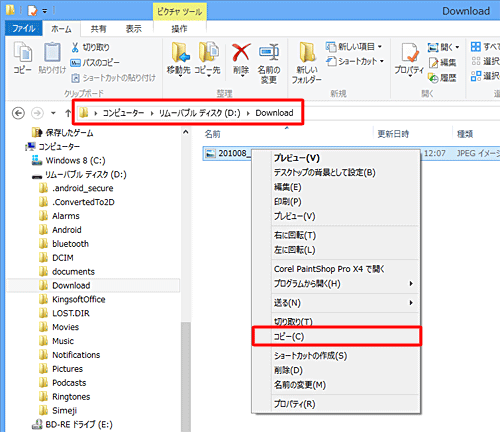This screenshot has width=500, height=432.
Task: Sort by 種類 column header
Action: pos(465,134)
